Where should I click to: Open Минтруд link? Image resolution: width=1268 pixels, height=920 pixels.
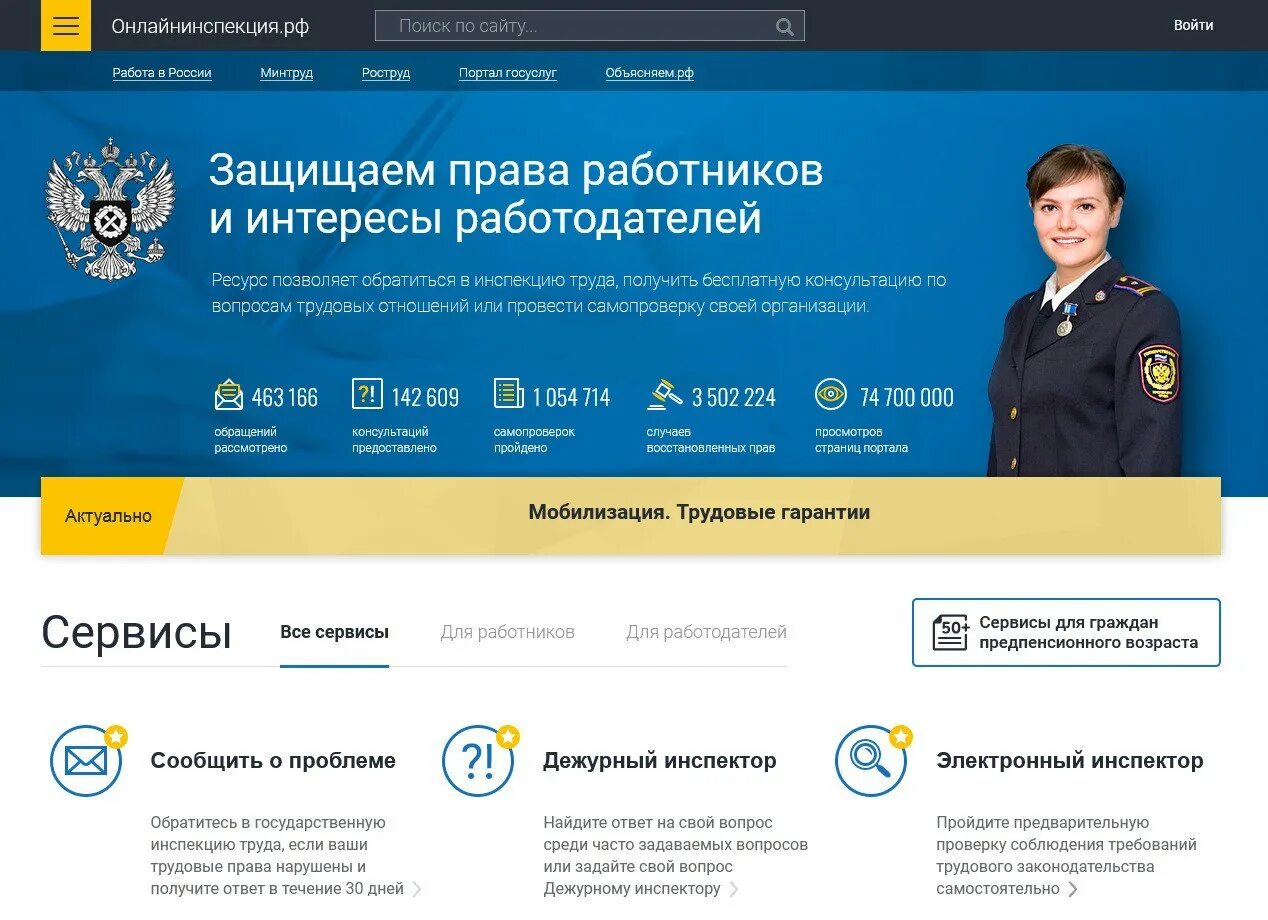tap(286, 73)
